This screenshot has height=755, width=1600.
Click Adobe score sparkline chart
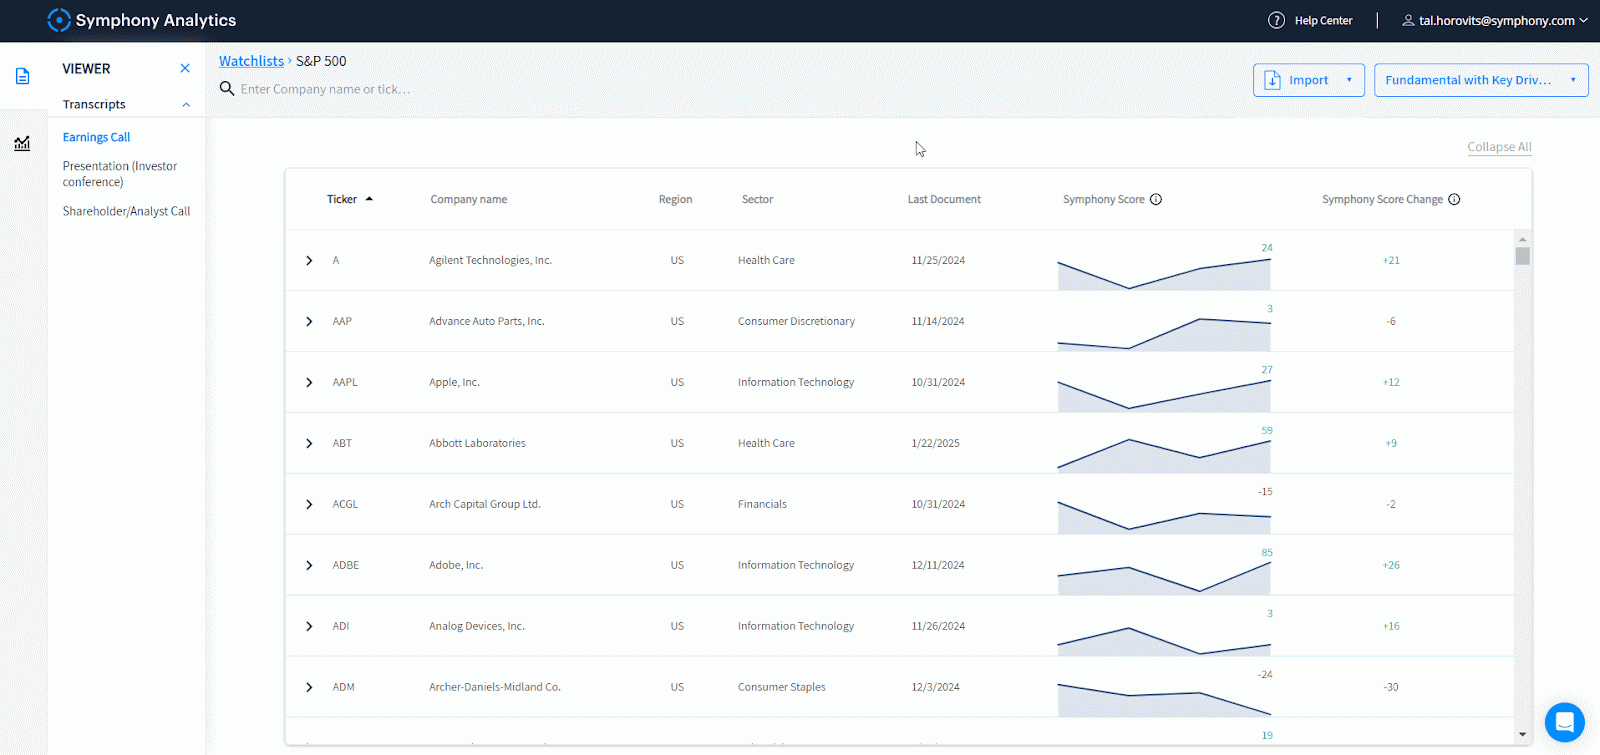pyautogui.click(x=1164, y=578)
